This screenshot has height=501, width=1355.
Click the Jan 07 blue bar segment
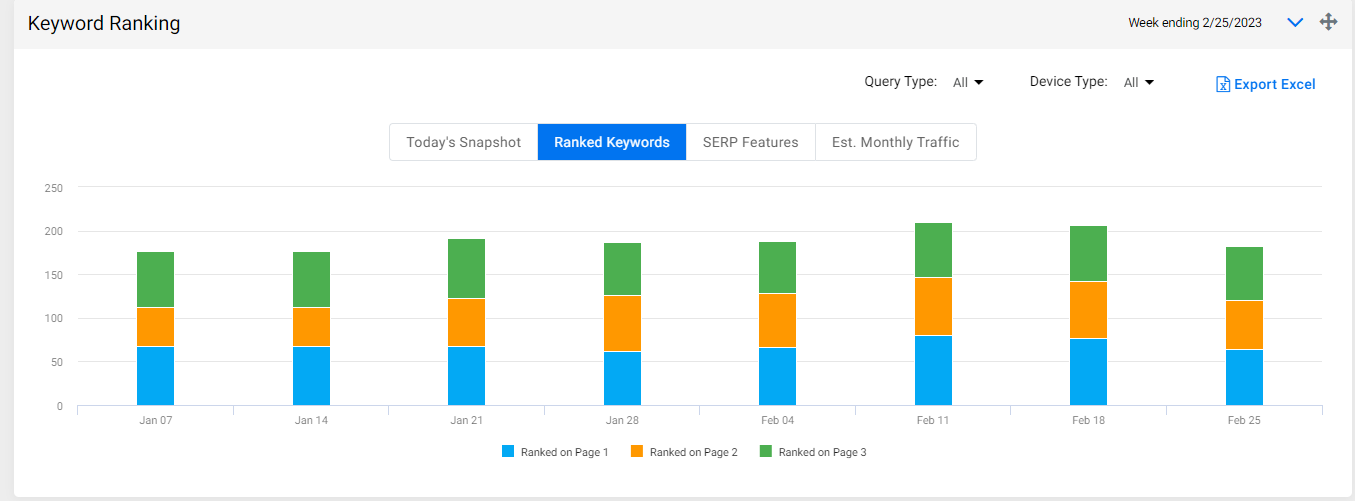[155, 376]
